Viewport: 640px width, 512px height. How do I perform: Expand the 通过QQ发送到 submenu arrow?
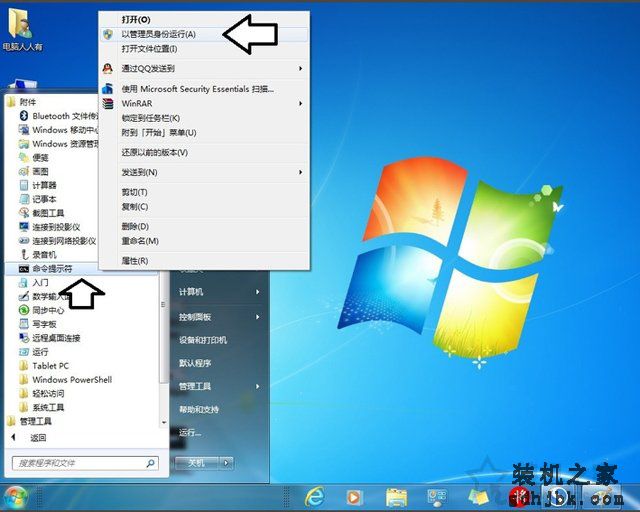coord(300,69)
